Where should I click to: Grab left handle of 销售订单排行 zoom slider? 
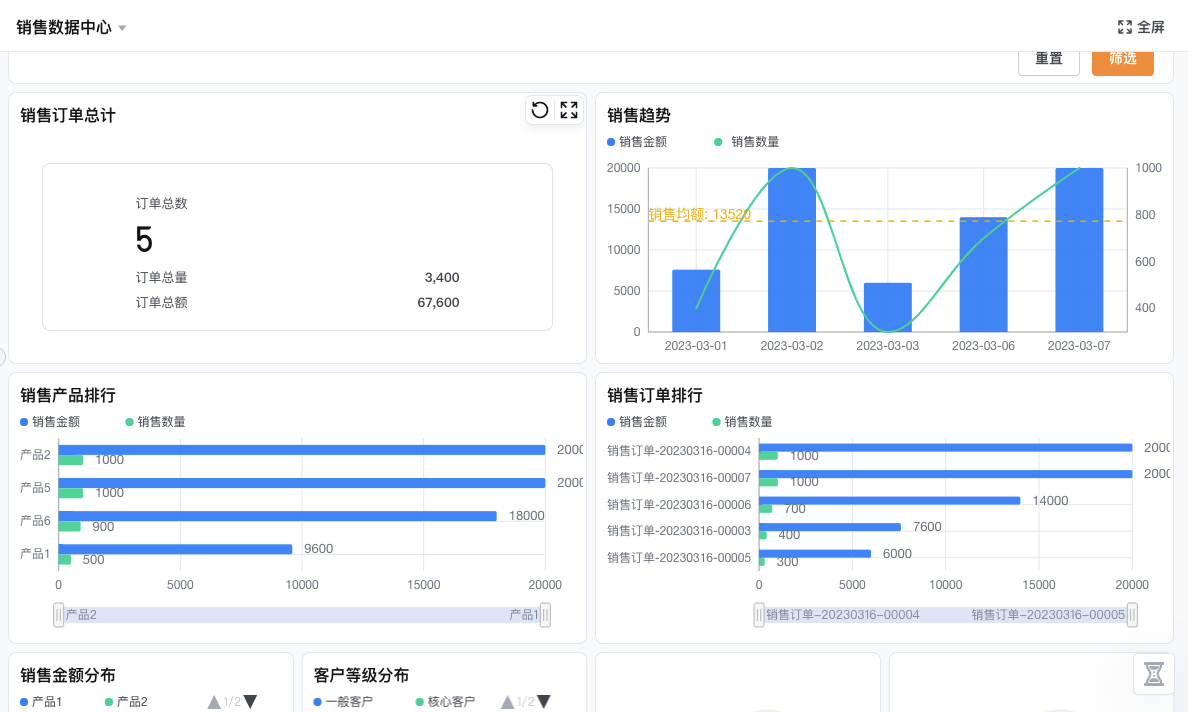(758, 614)
